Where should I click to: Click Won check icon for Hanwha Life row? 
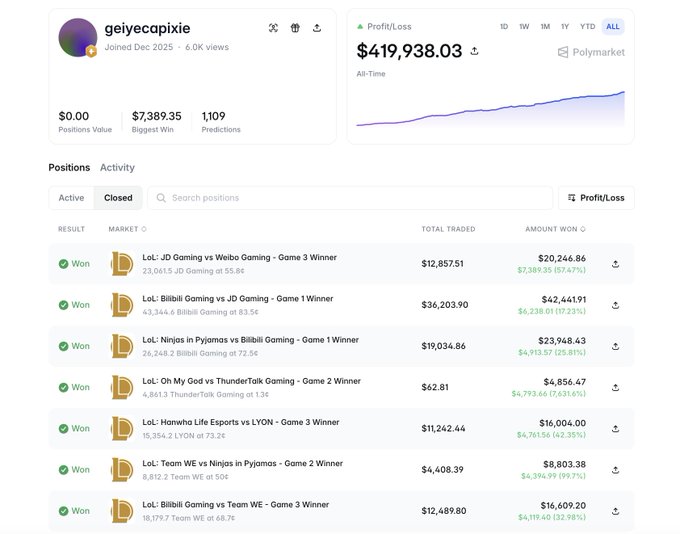click(63, 429)
